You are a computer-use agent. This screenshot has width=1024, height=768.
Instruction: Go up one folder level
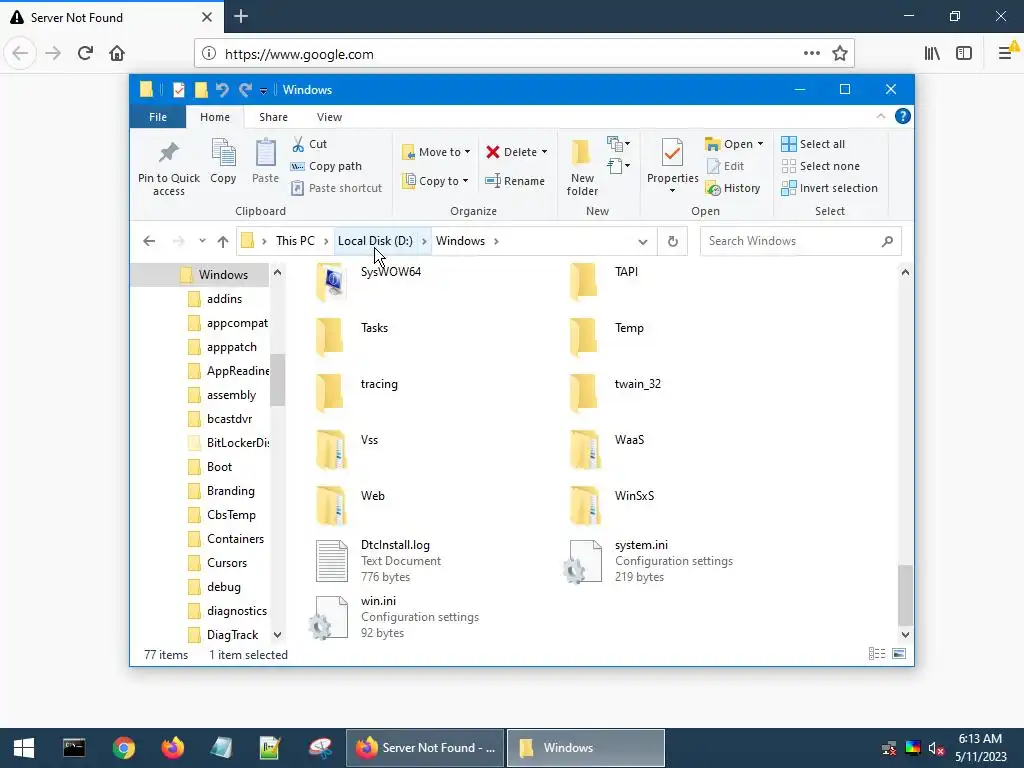(223, 241)
